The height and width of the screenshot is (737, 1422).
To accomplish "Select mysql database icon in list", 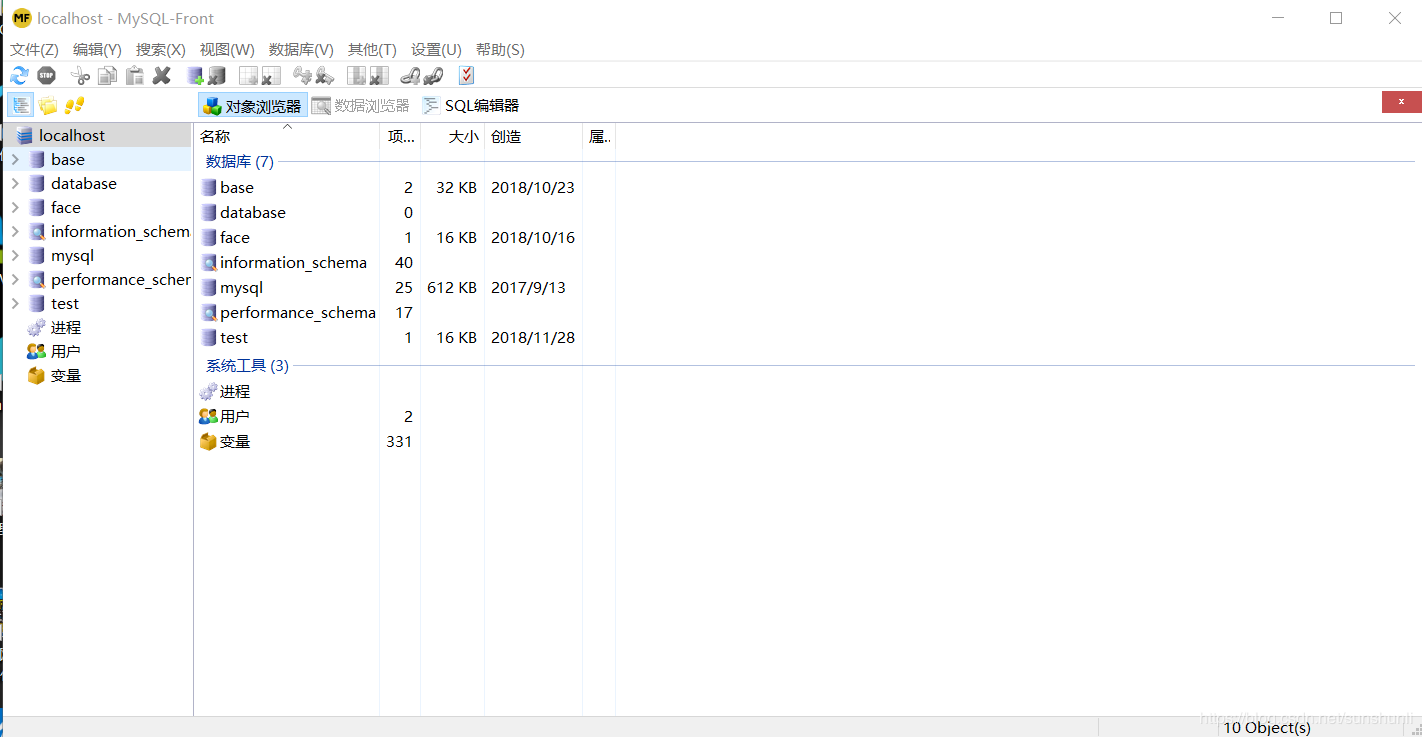I will pos(209,287).
